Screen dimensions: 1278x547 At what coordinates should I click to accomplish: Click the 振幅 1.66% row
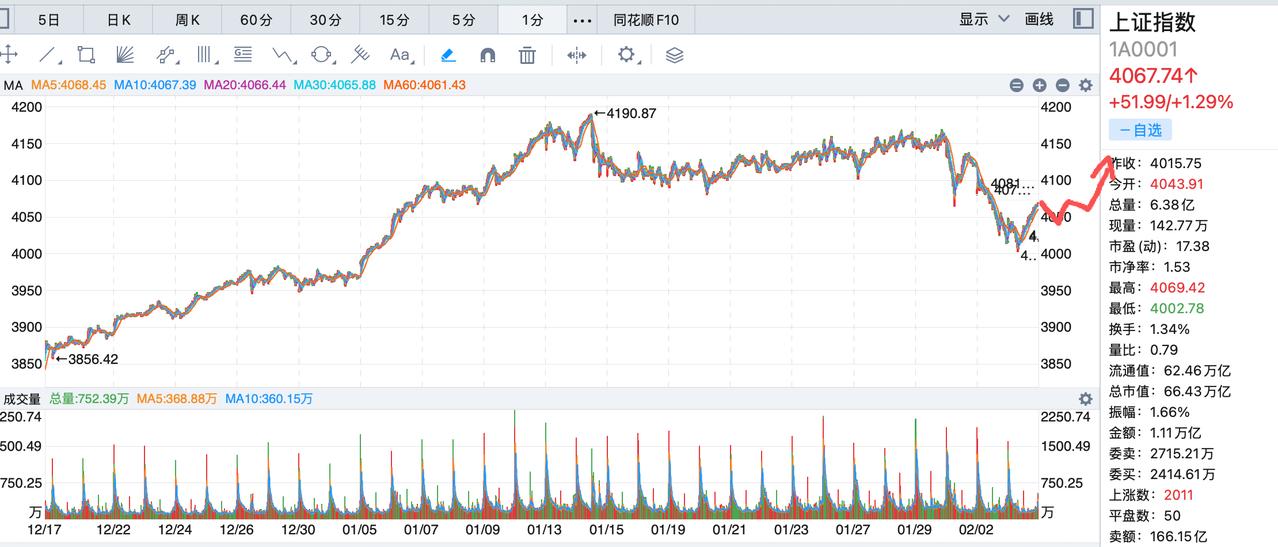click(x=1150, y=412)
